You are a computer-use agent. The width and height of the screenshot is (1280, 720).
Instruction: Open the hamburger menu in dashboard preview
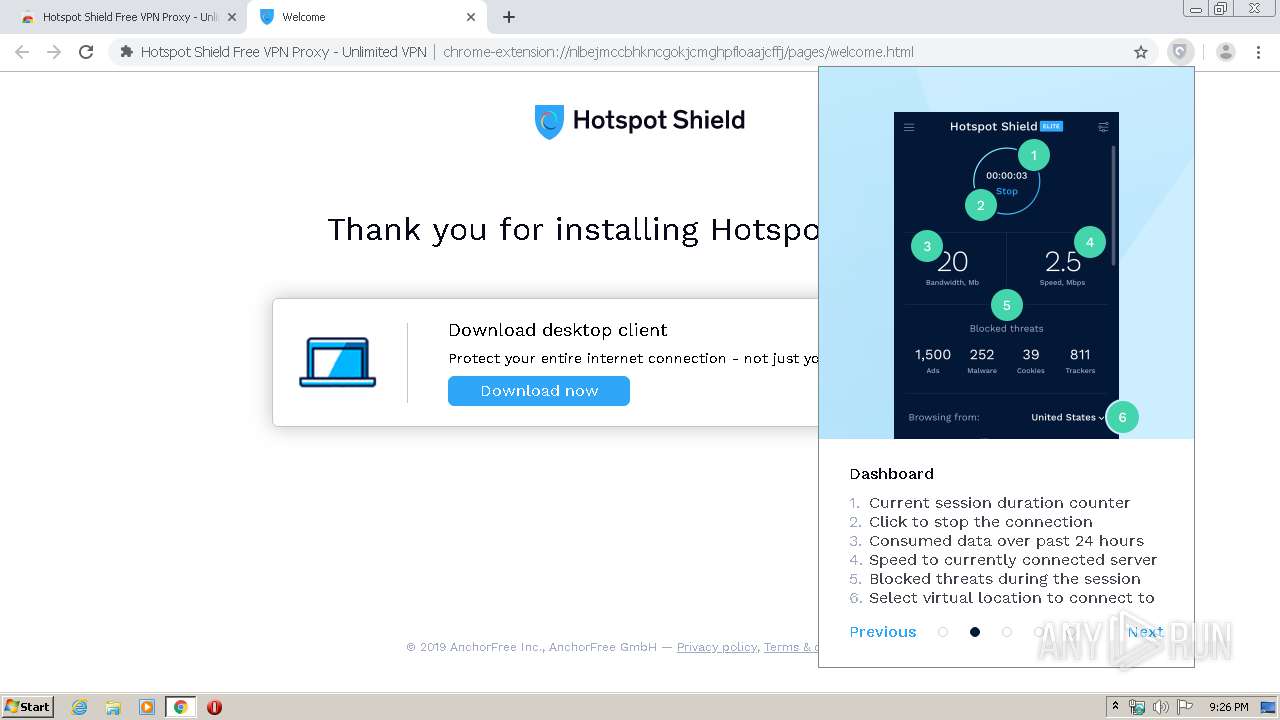[909, 127]
